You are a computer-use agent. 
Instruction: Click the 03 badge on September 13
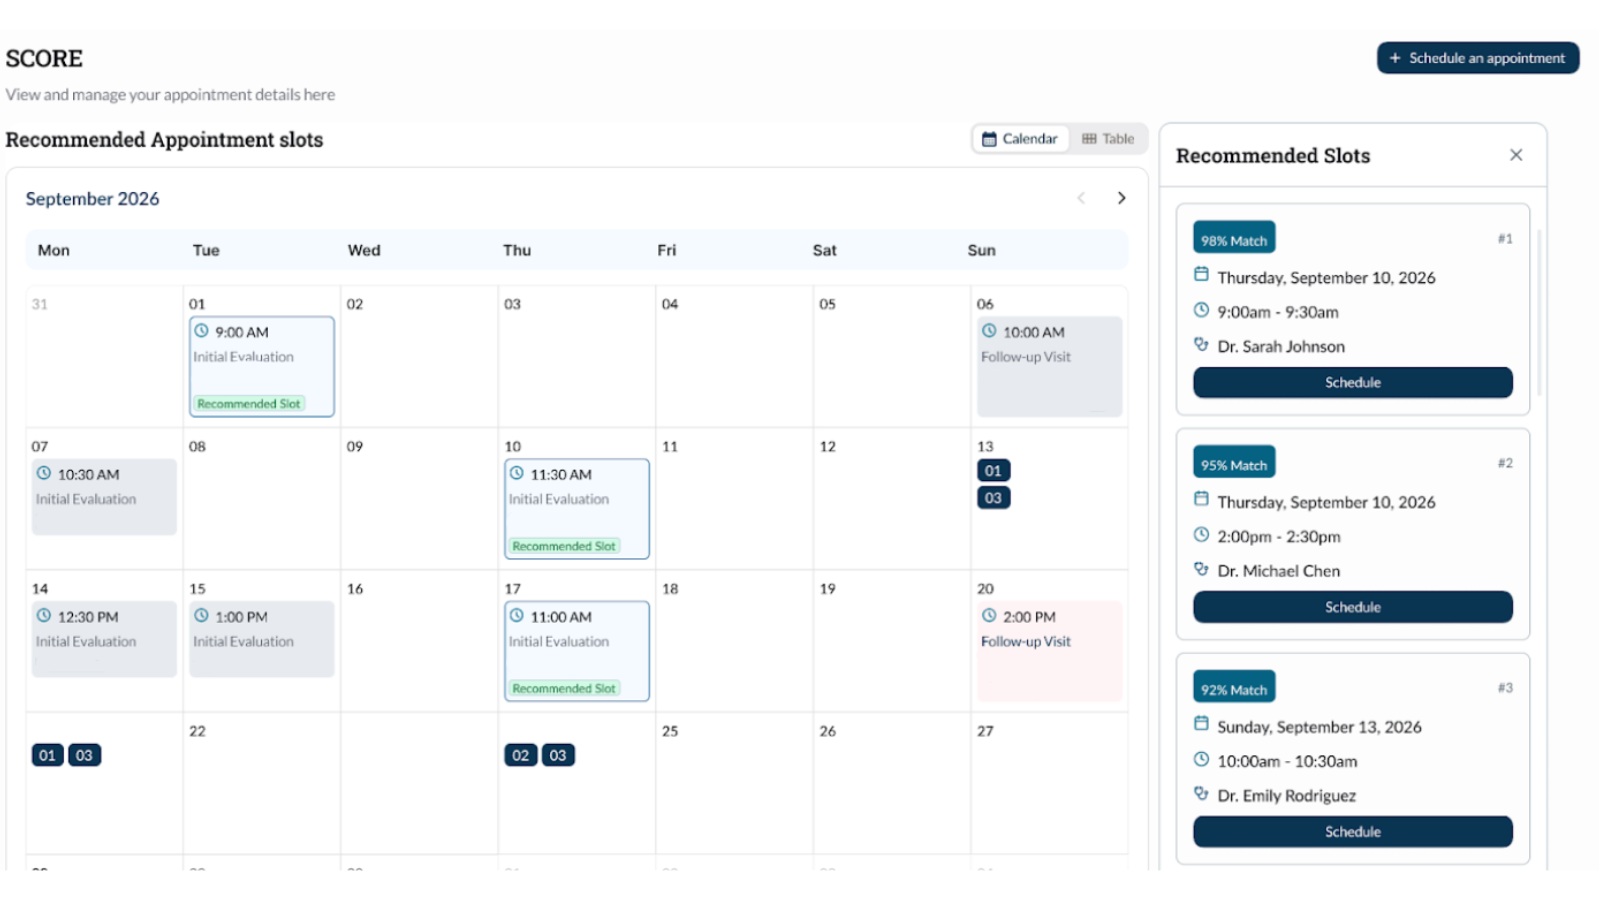(993, 498)
